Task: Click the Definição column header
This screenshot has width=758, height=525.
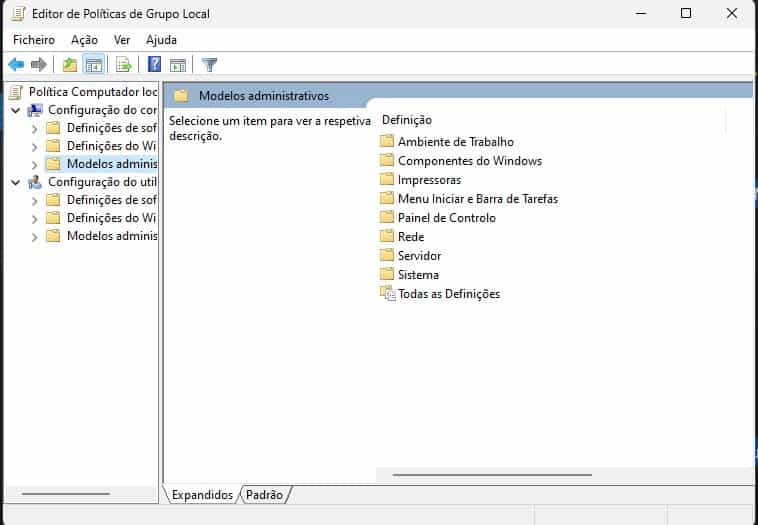Action: (x=406, y=120)
